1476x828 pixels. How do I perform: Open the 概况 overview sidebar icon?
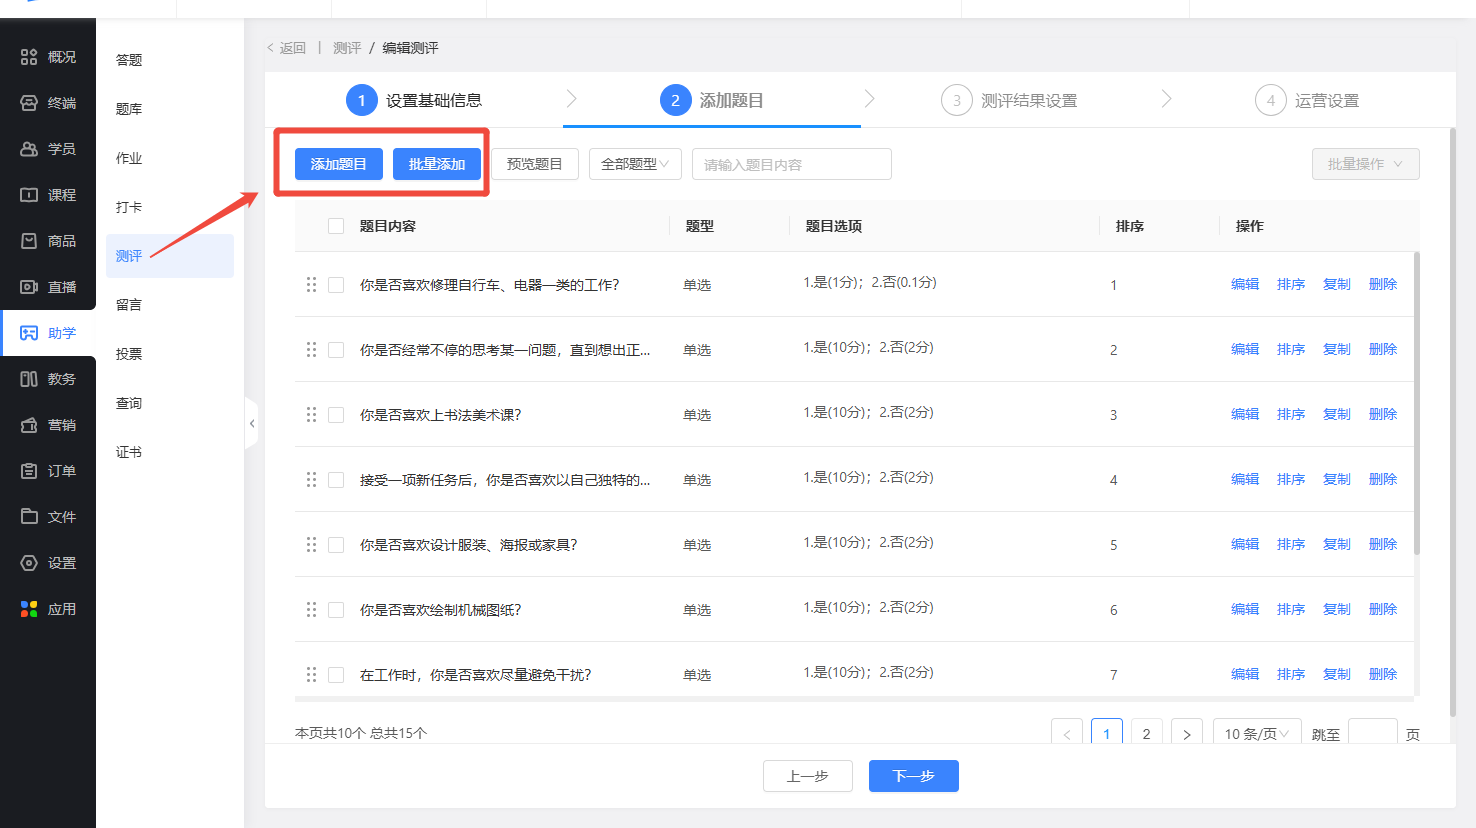click(29, 57)
